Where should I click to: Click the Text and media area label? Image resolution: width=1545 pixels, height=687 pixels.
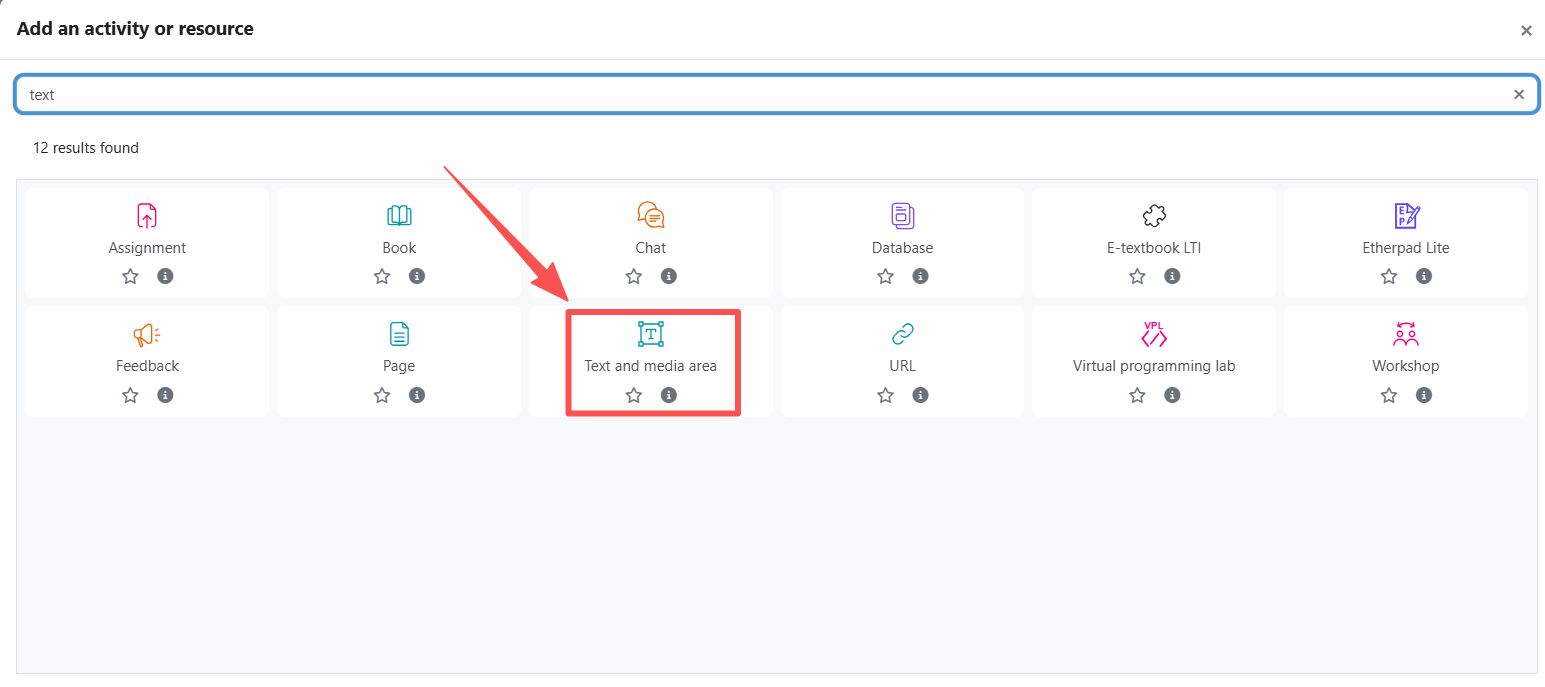pyautogui.click(x=650, y=366)
